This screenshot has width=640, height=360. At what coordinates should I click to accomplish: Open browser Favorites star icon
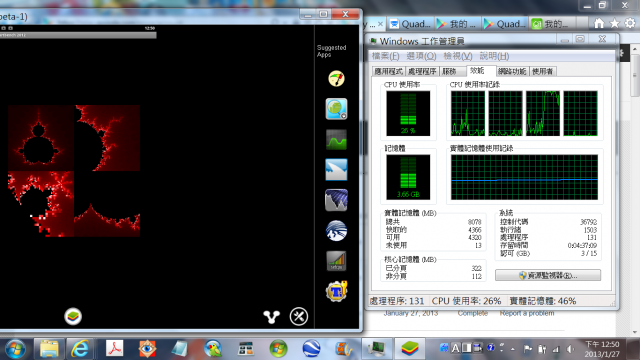point(614,23)
